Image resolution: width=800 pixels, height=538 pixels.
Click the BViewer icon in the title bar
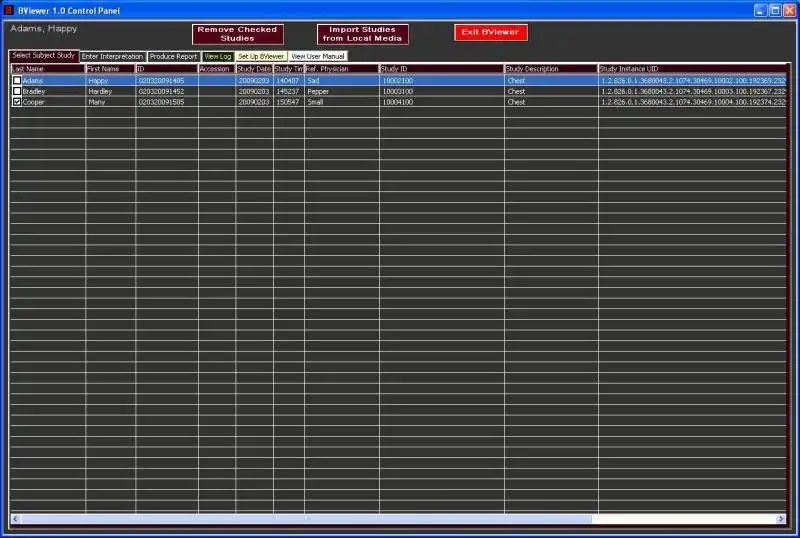tap(8, 10)
